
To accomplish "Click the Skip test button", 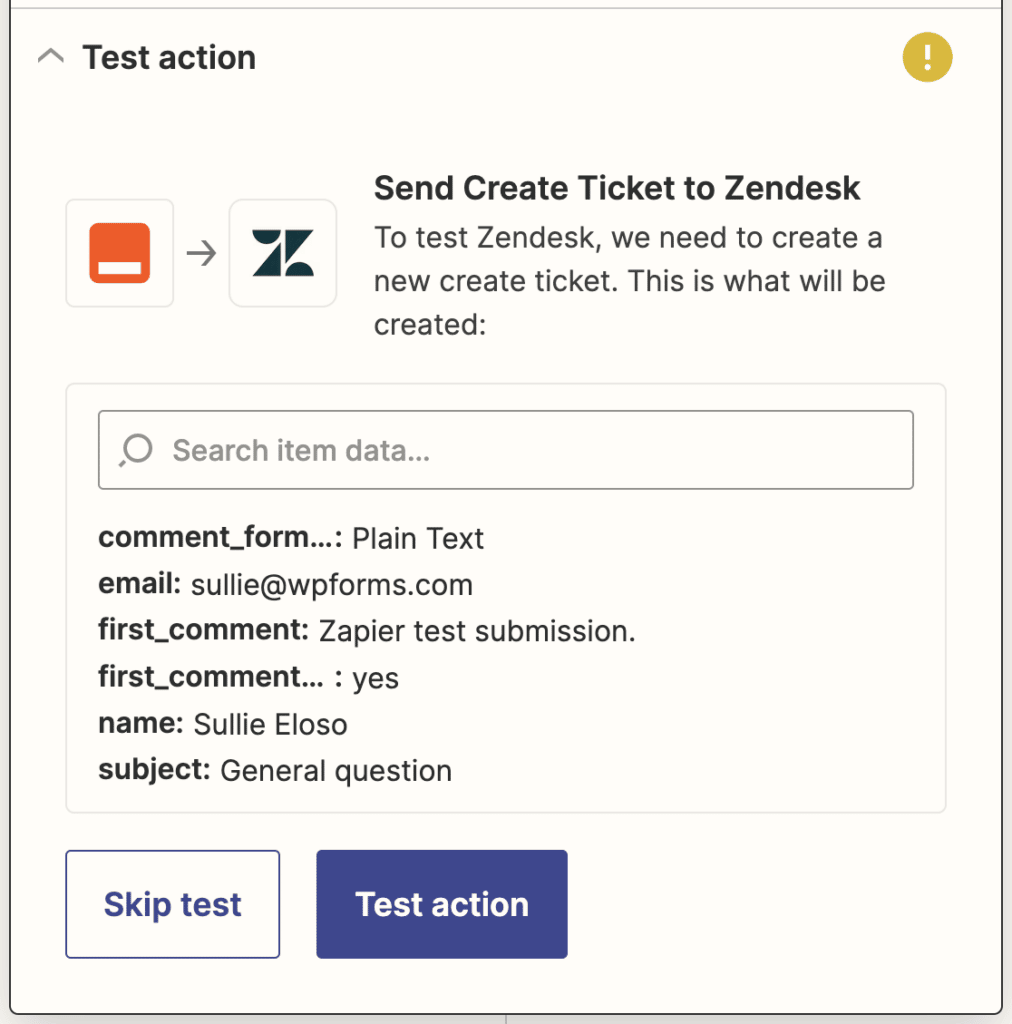I will click(x=172, y=904).
